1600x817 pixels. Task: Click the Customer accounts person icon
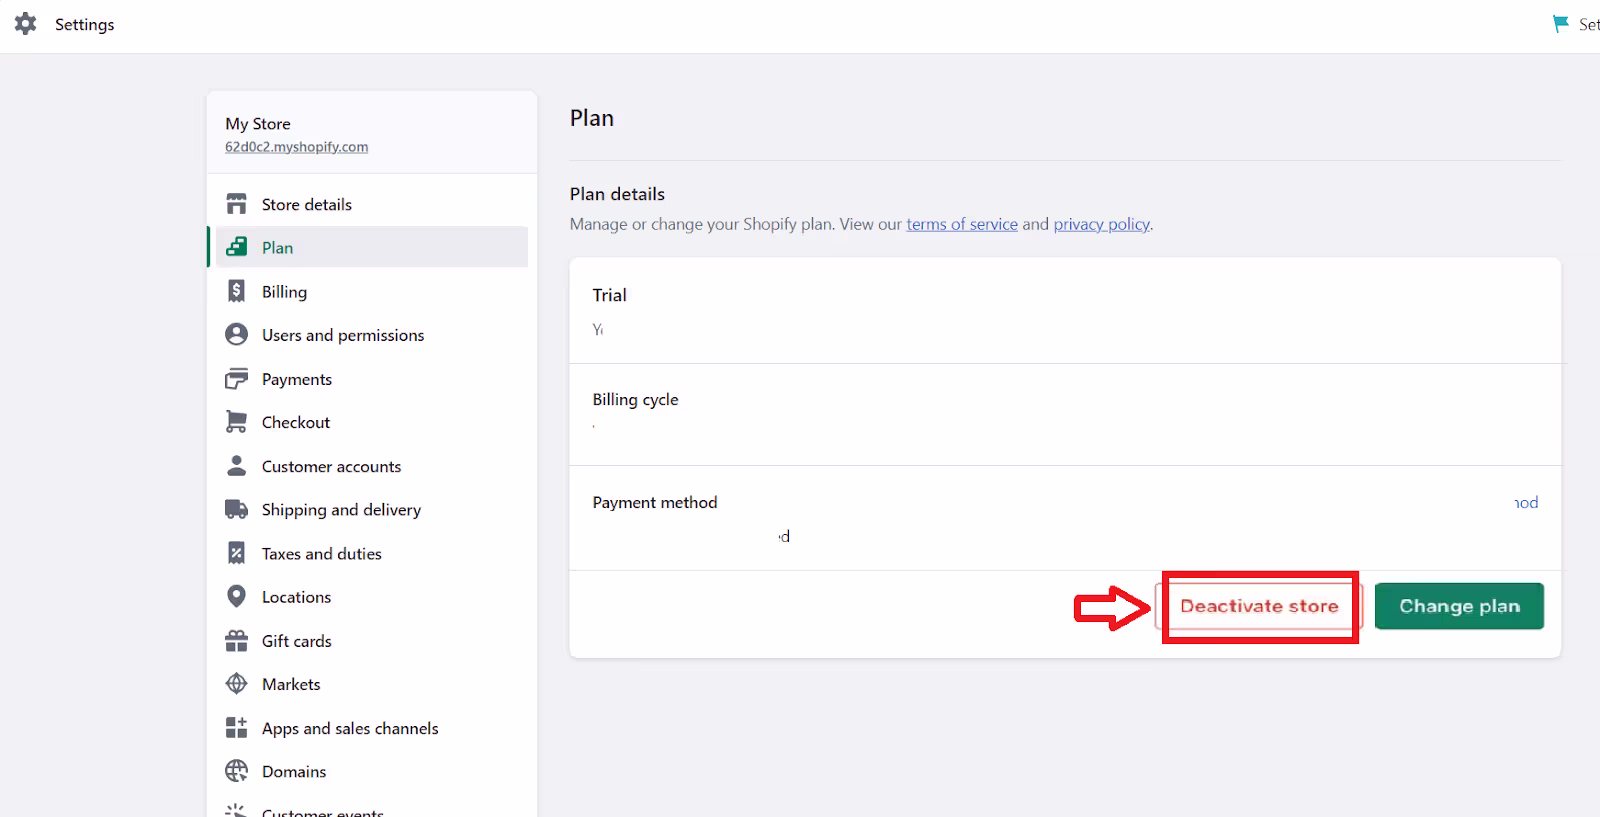pos(236,466)
